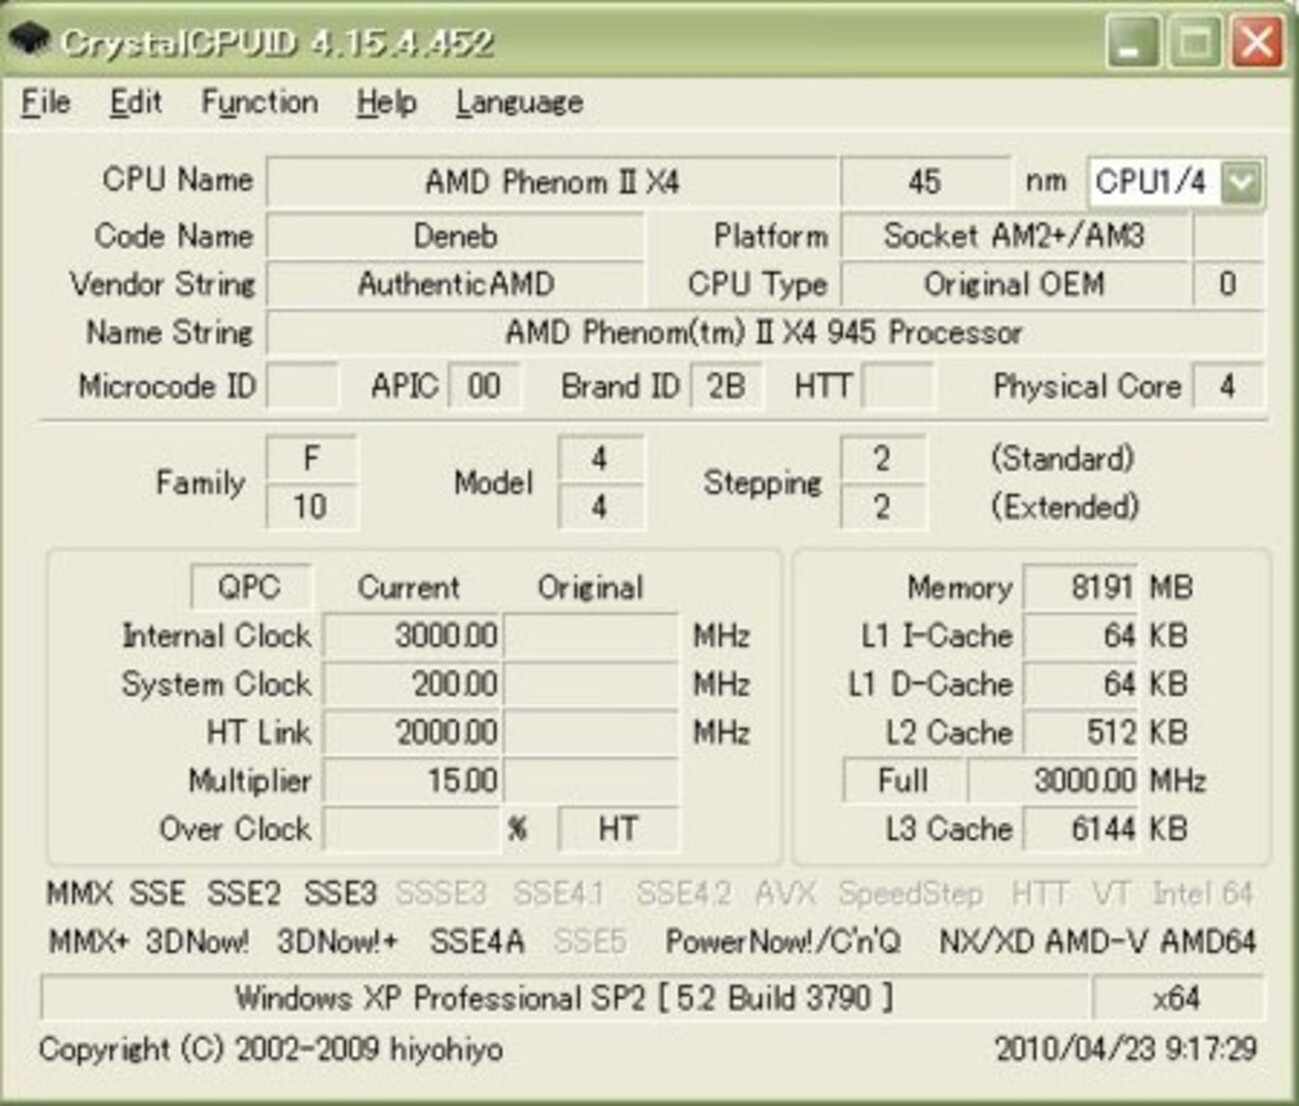The width and height of the screenshot is (1299, 1106).
Task: Click the 3DNow!+ feature flag
Action: [338, 941]
